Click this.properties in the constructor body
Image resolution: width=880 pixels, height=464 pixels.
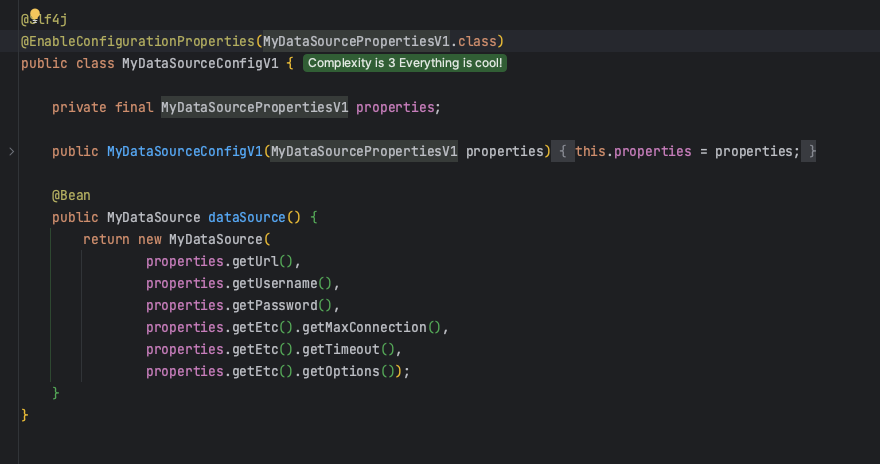click(x=633, y=151)
